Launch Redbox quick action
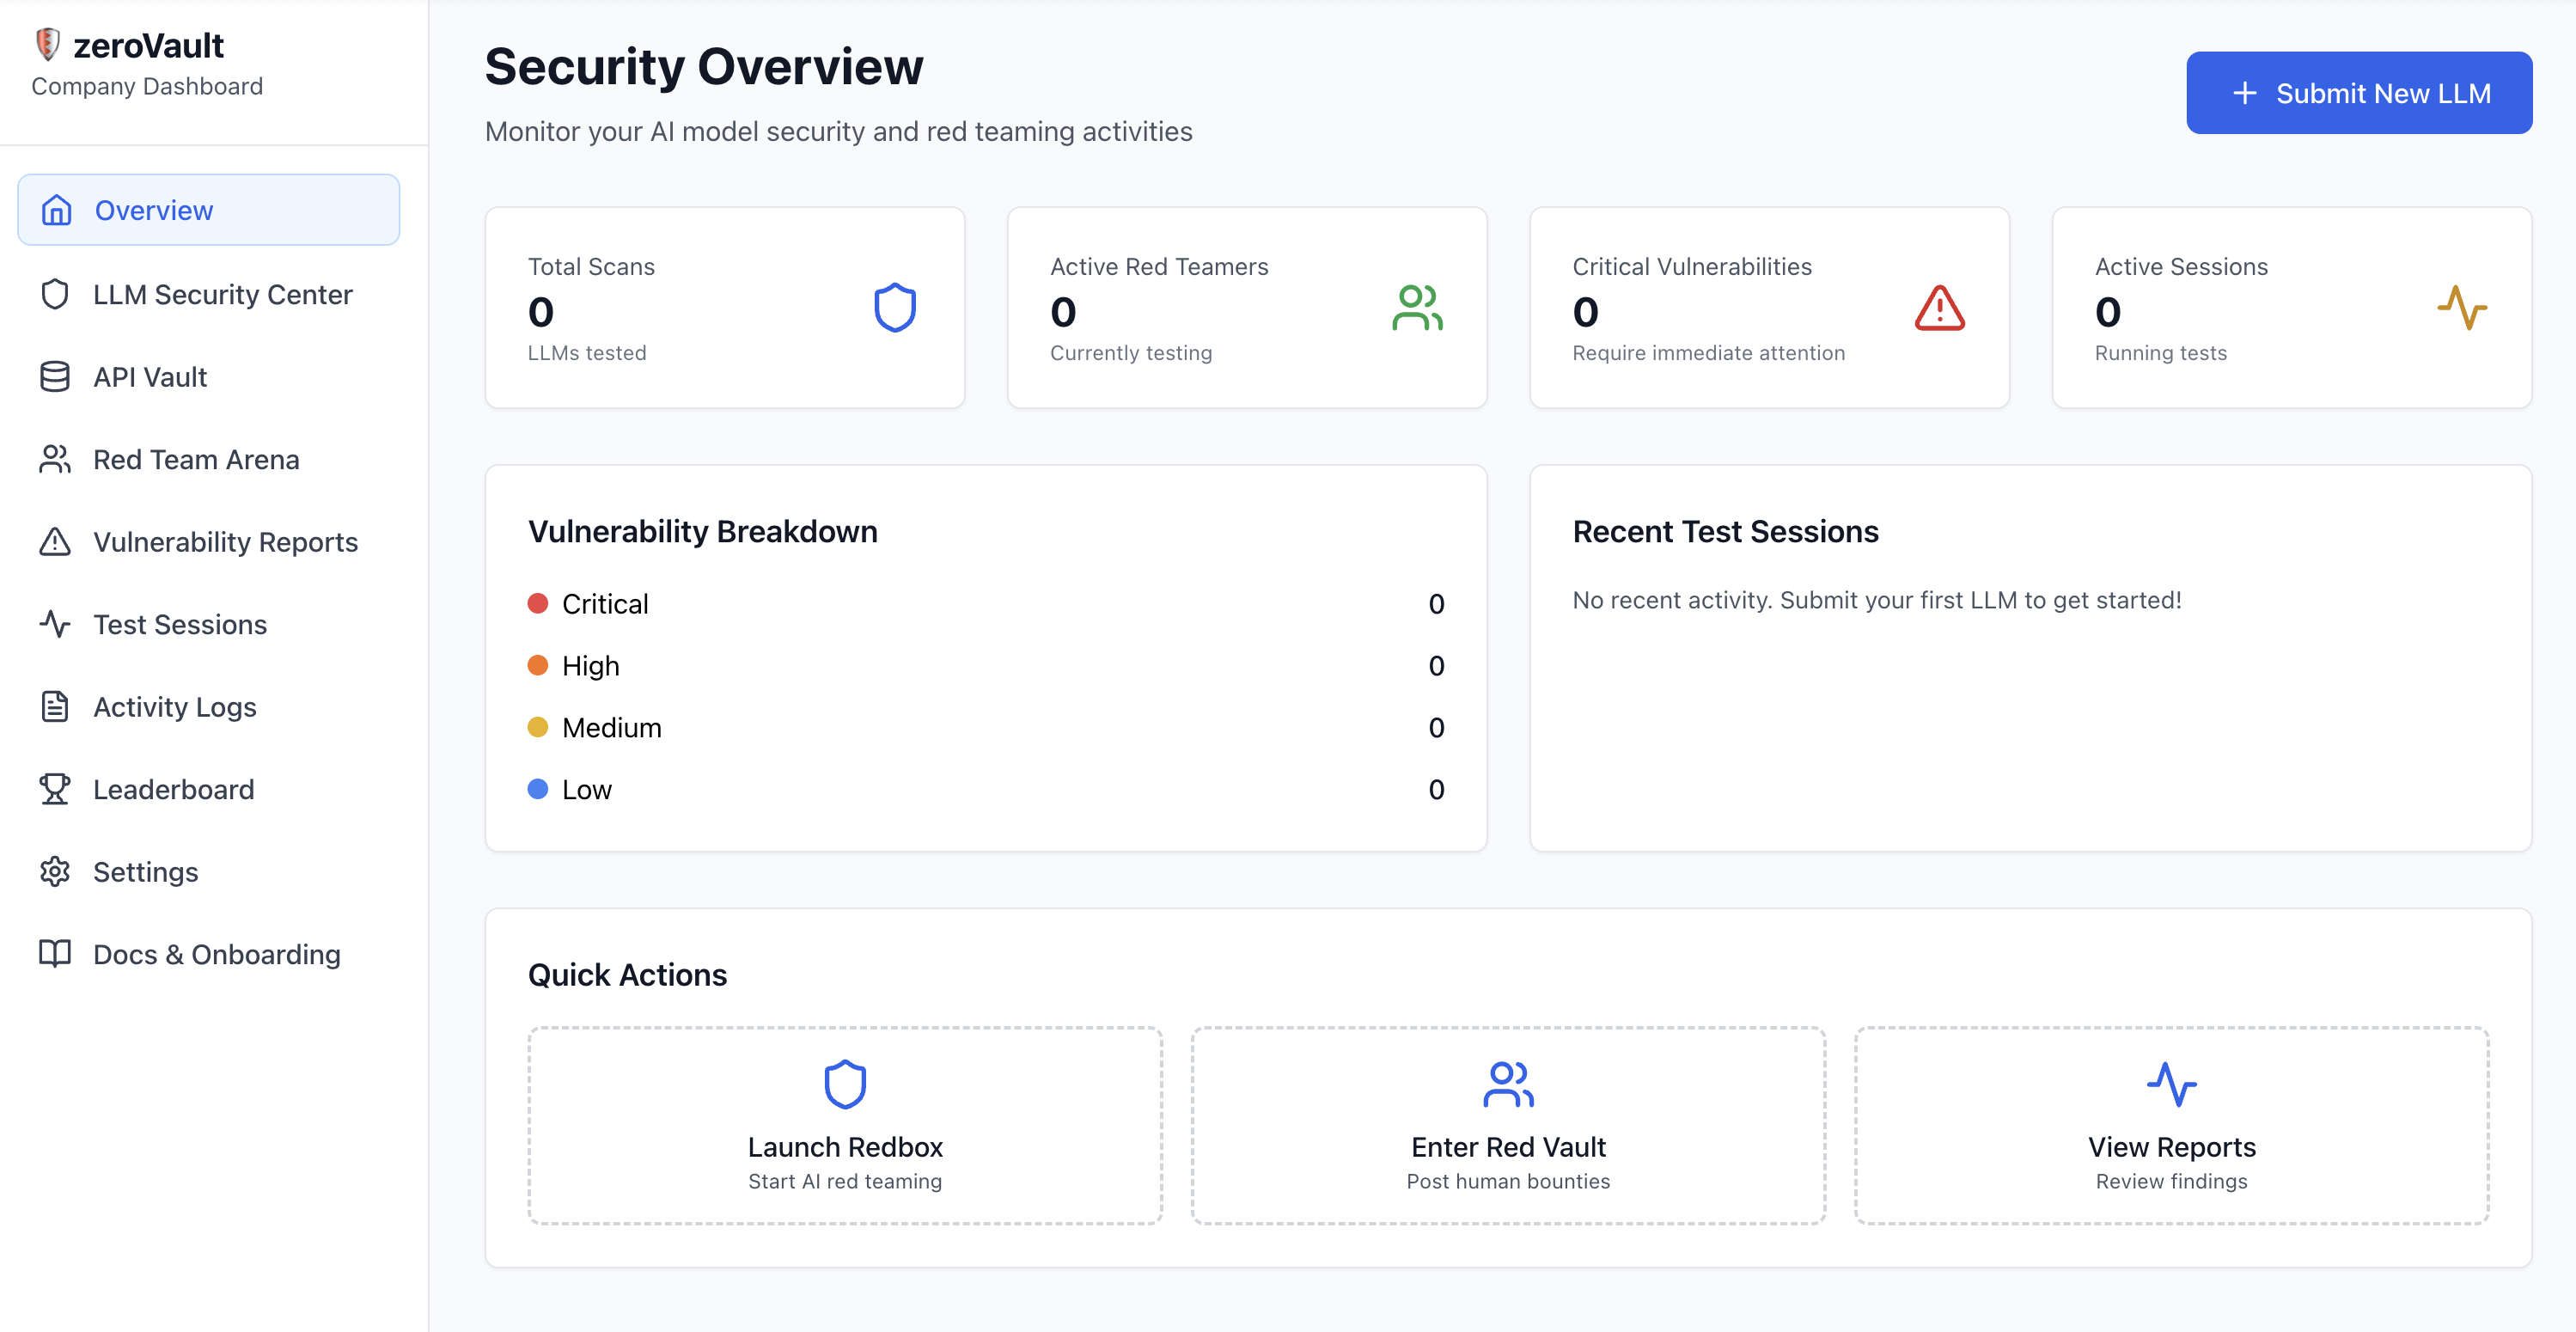Screen dimensions: 2576x1332 click(844, 1125)
